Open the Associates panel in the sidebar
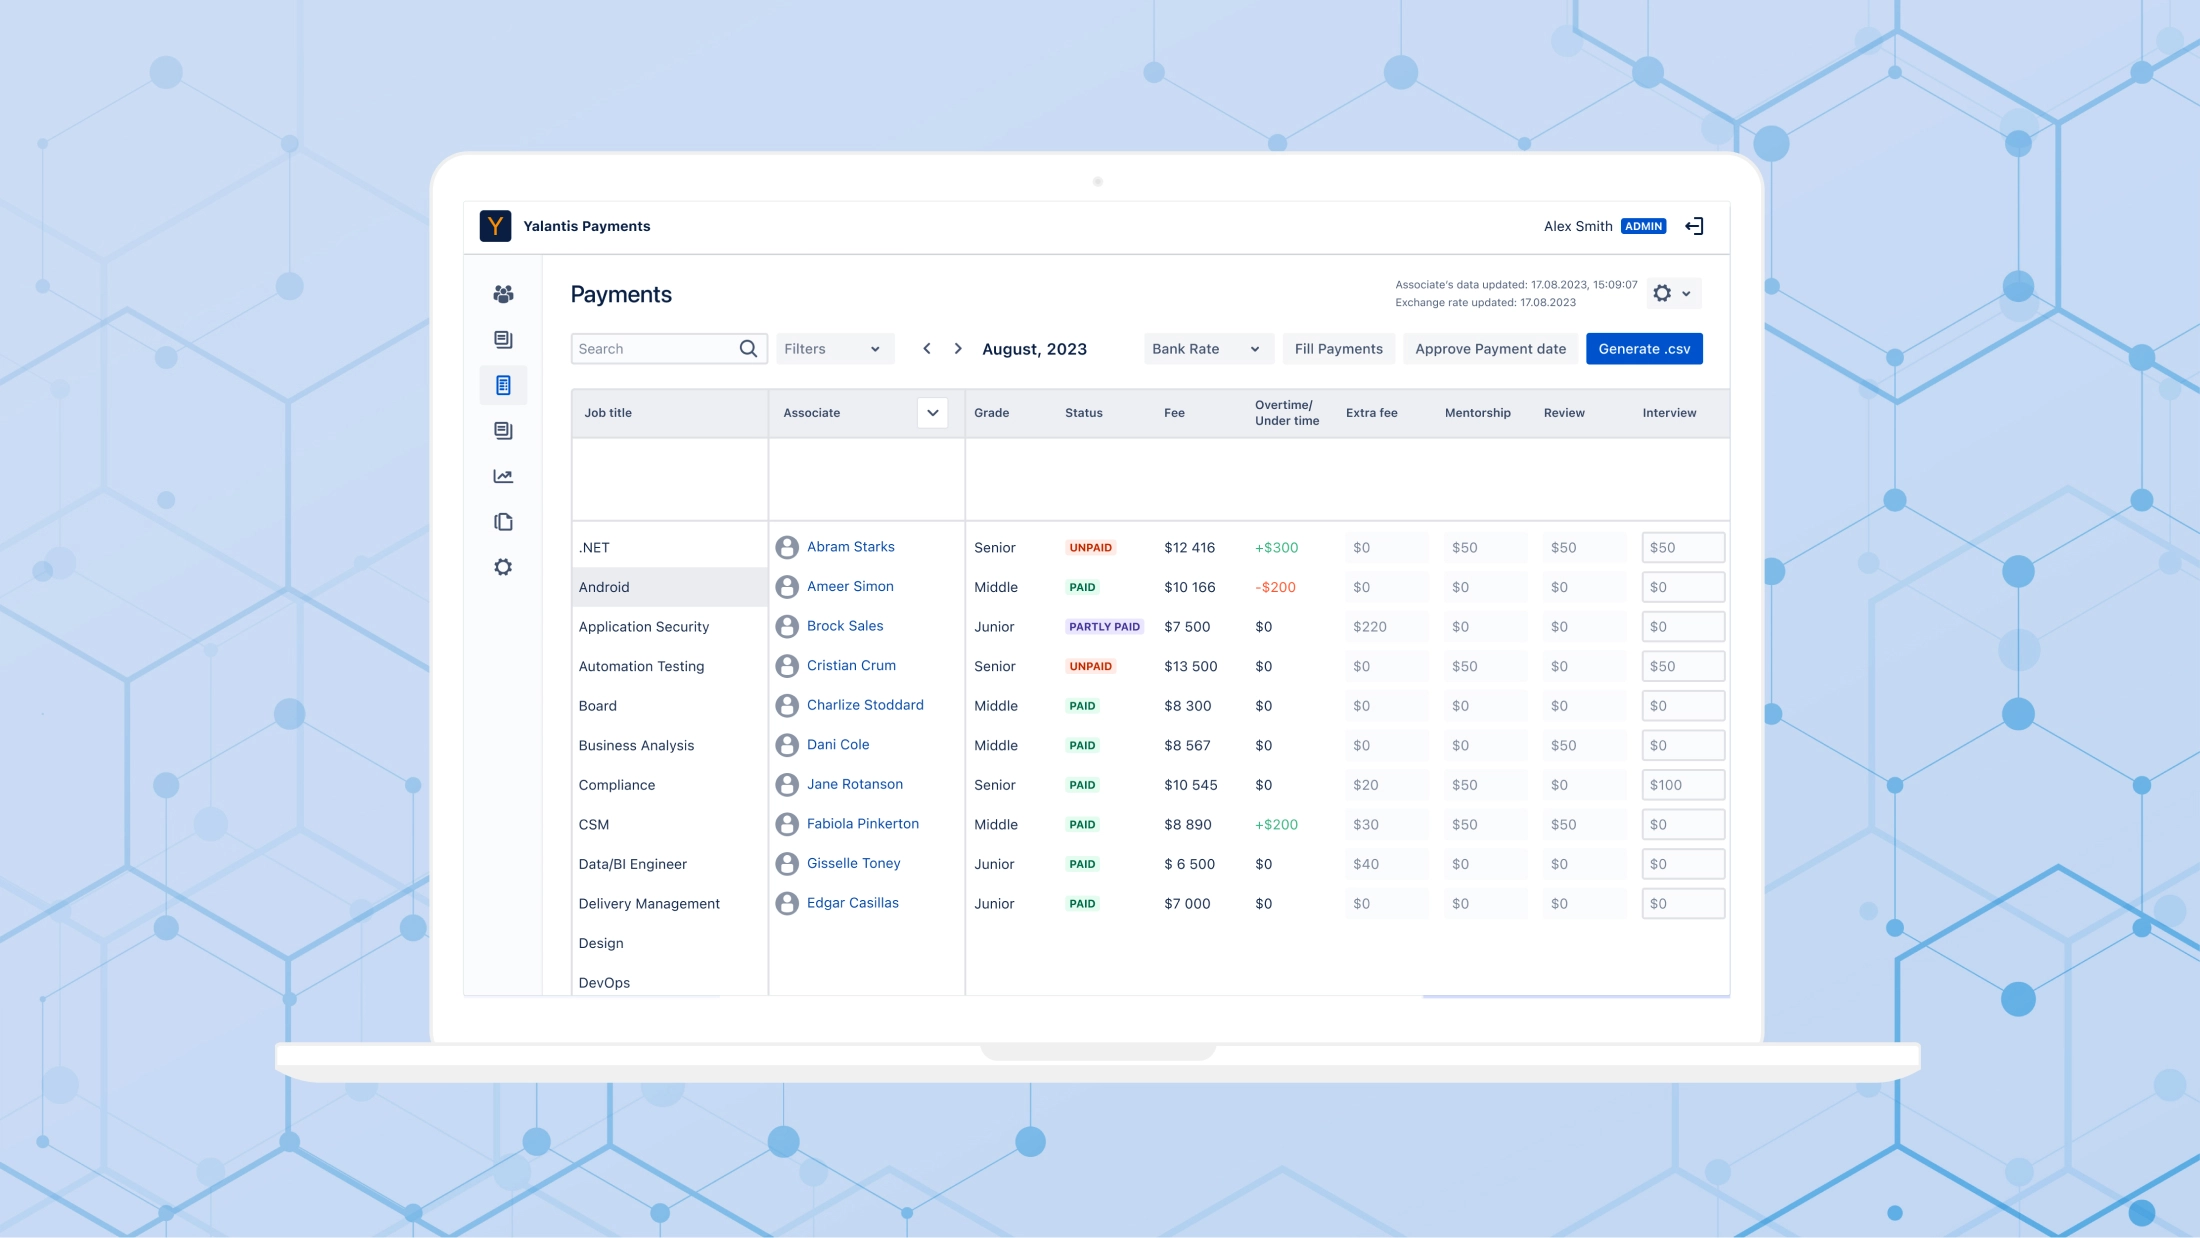The image size is (2200, 1238). coord(503,294)
